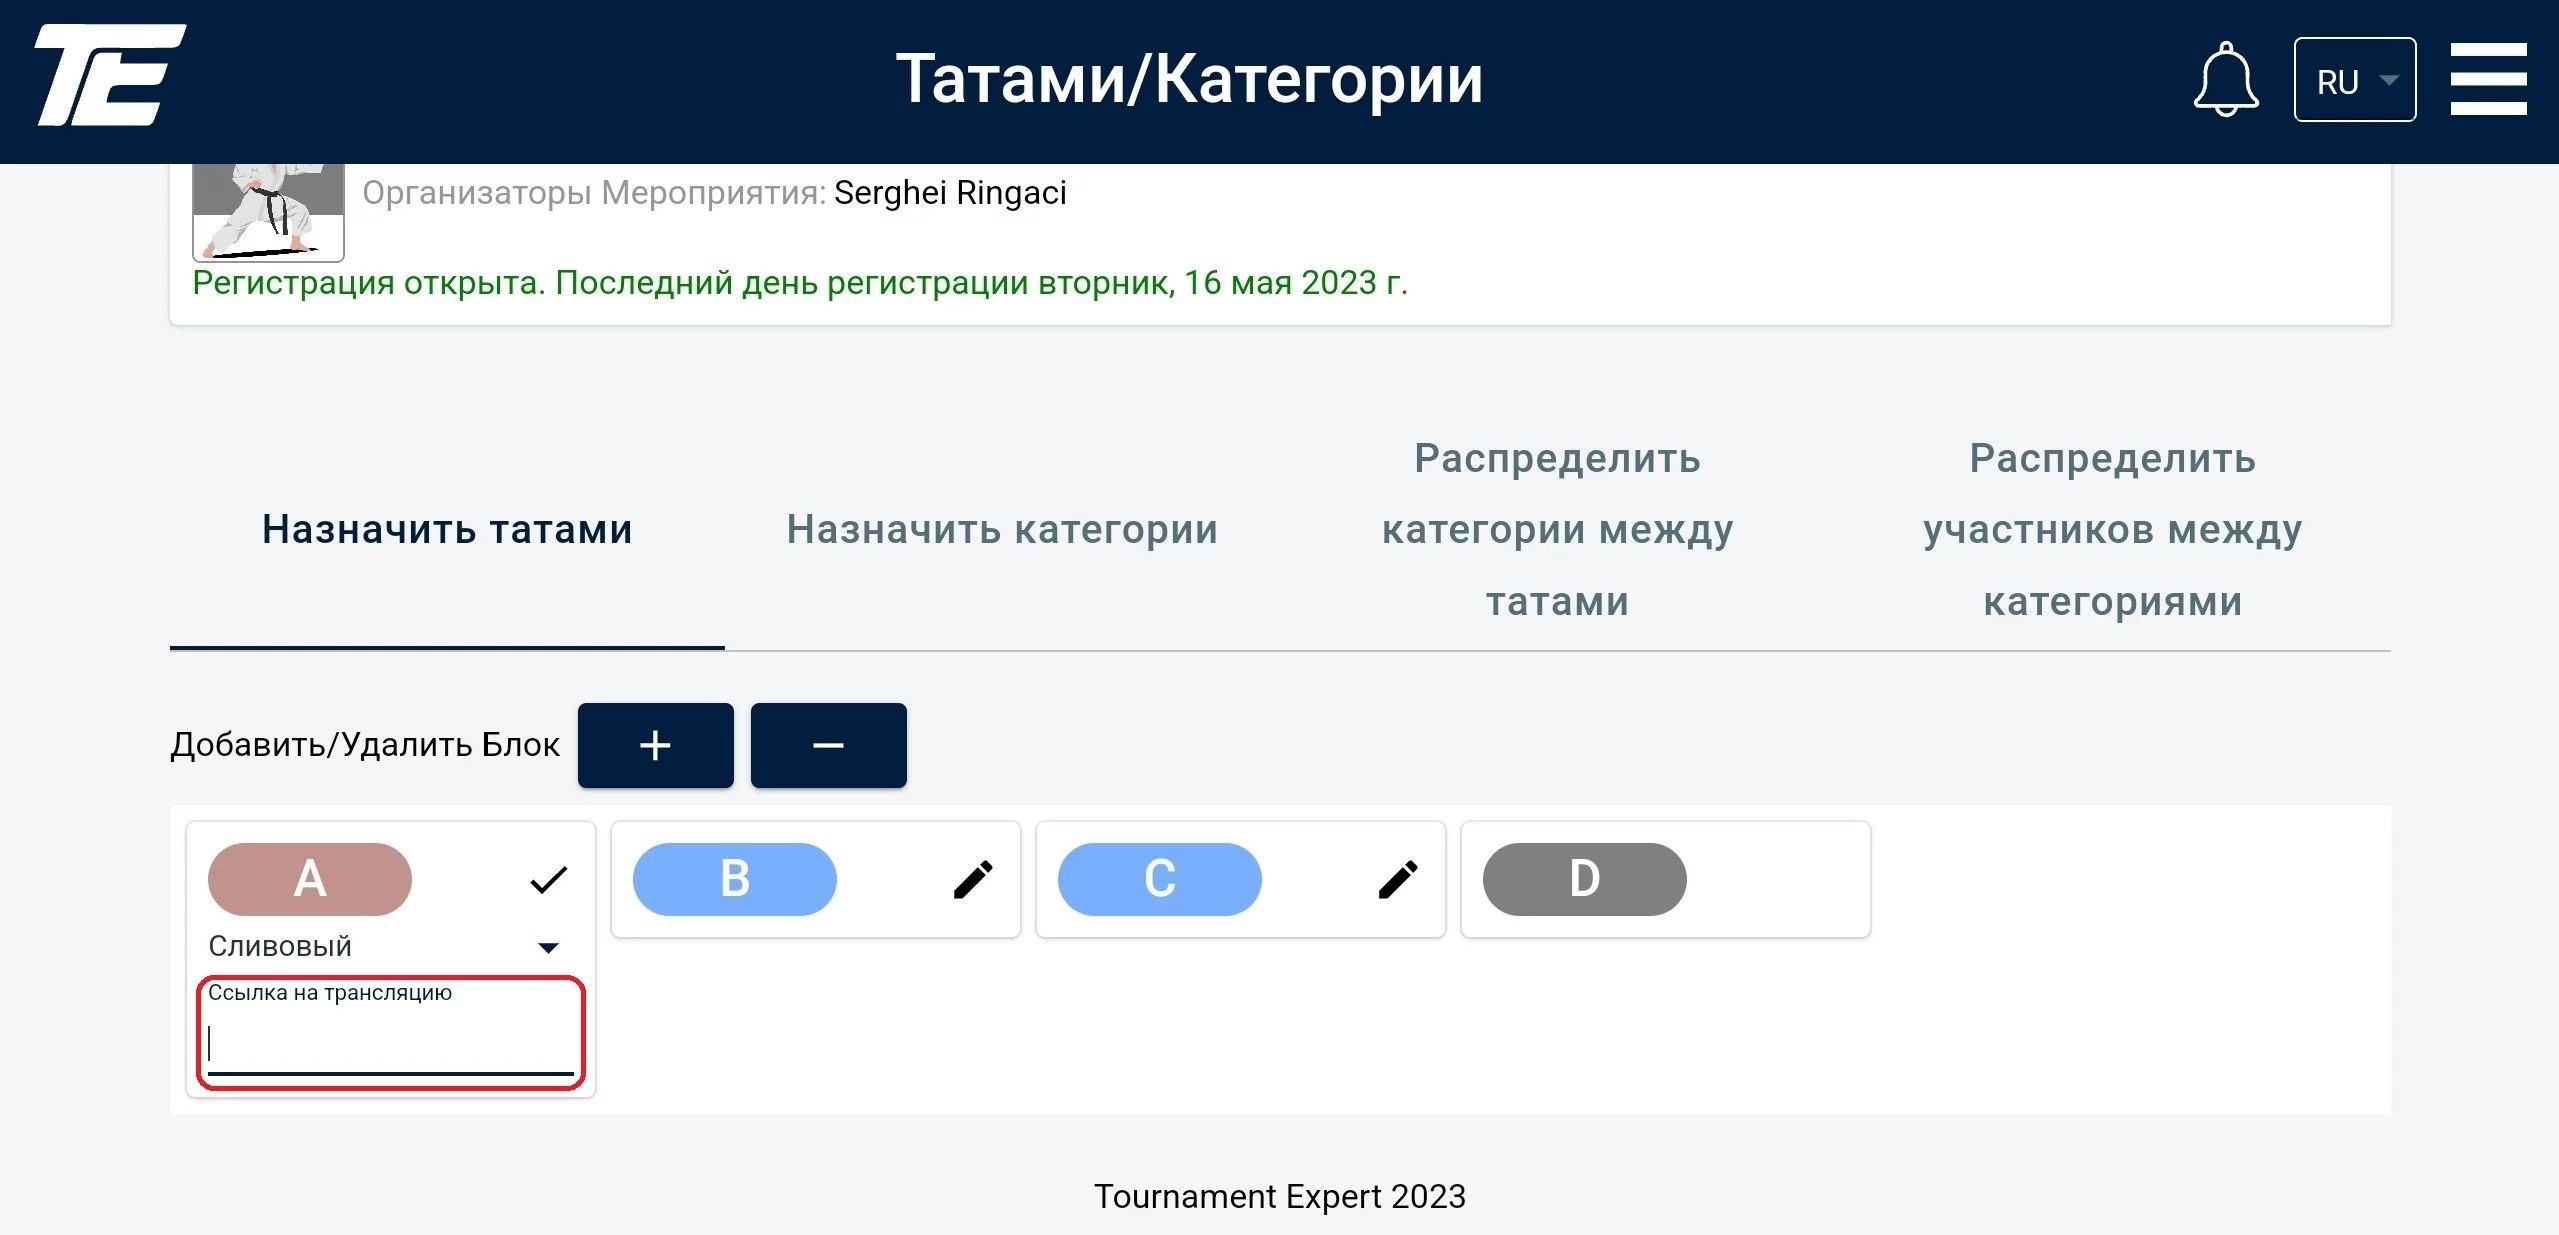Switch to Назначить татами tab
Image resolution: width=2559 pixels, height=1235 pixels.
point(447,529)
